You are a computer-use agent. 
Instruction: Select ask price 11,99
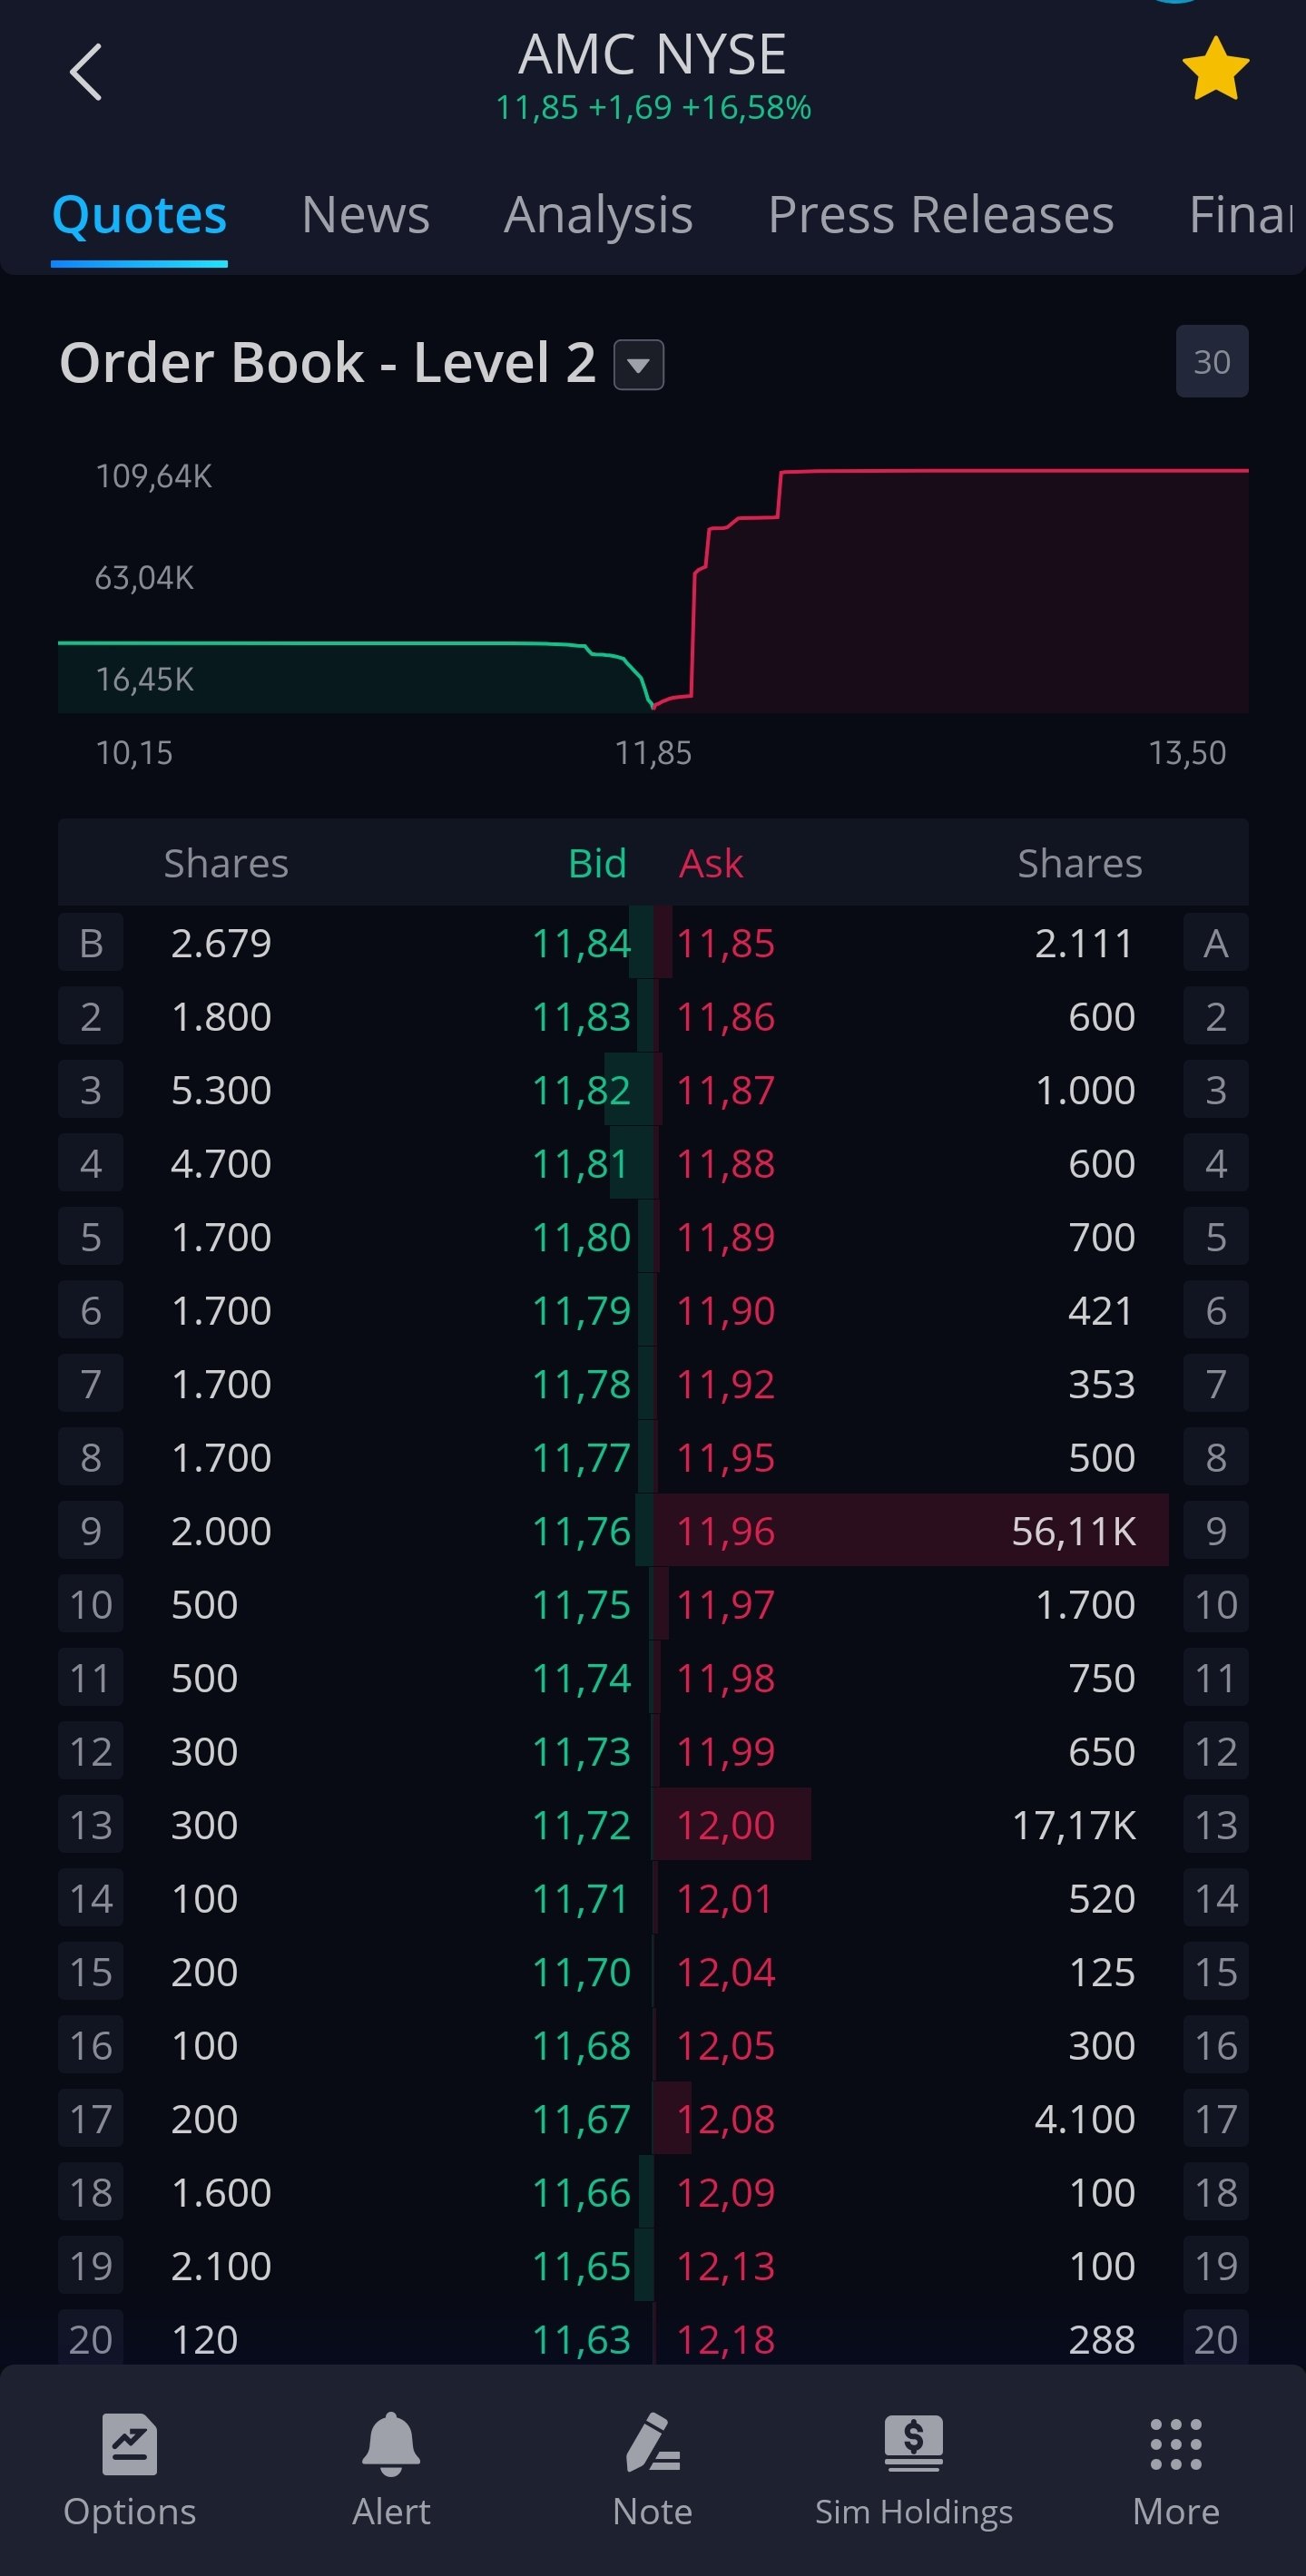(726, 1752)
